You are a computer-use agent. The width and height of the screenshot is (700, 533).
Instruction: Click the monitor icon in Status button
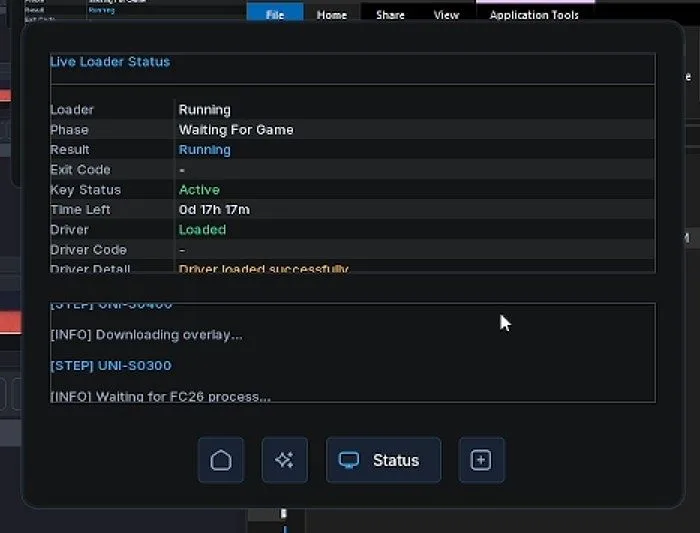click(349, 460)
